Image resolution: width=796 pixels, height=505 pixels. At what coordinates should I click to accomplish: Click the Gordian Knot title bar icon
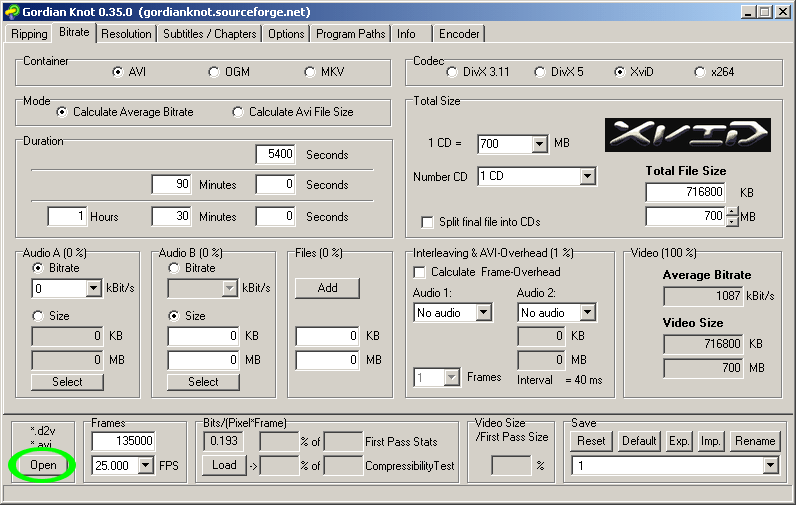[13, 11]
